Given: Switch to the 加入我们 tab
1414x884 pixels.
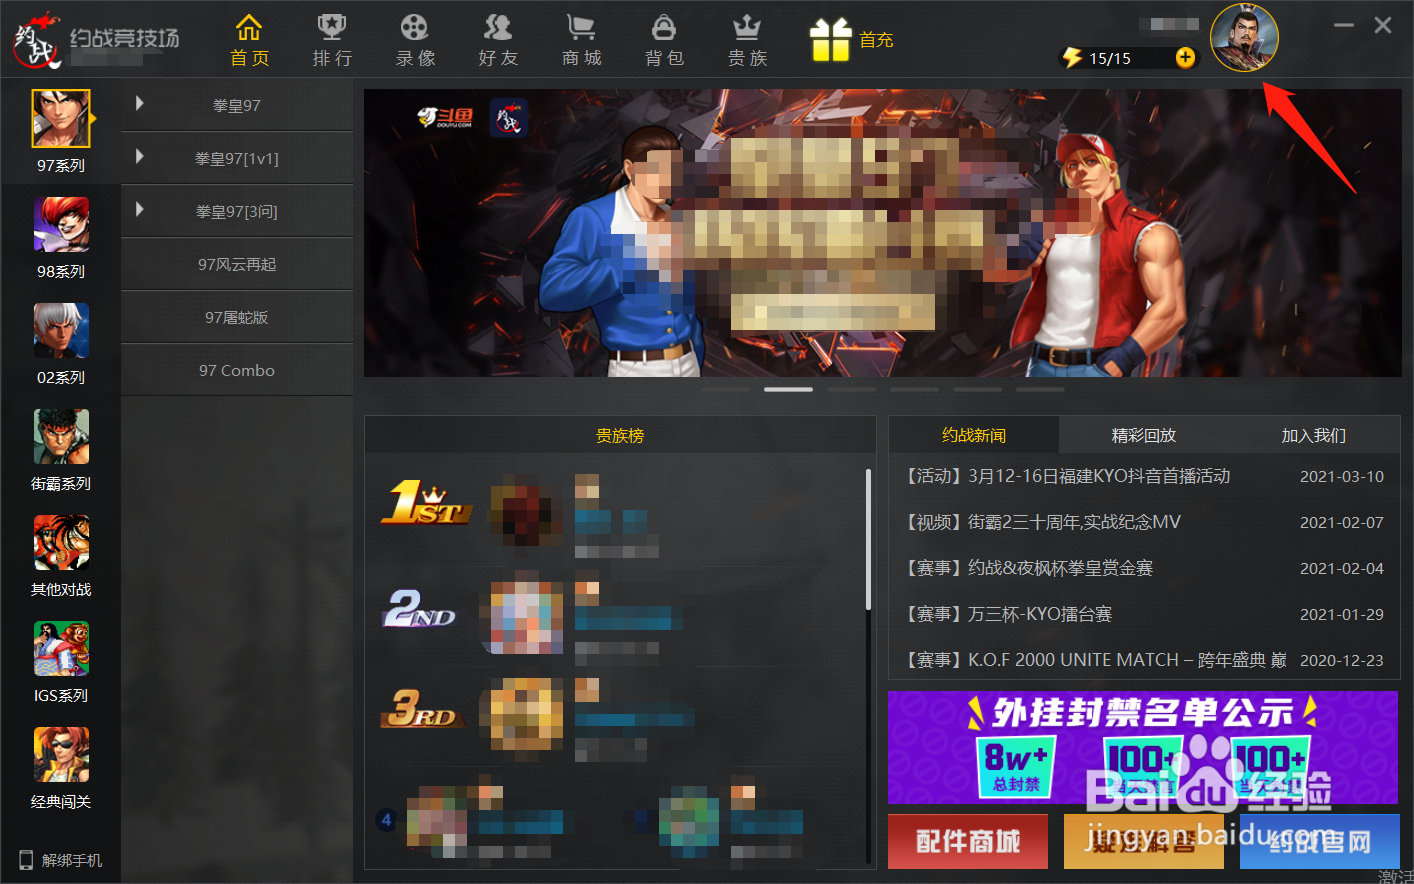Looking at the screenshot, I should coord(1314,435).
